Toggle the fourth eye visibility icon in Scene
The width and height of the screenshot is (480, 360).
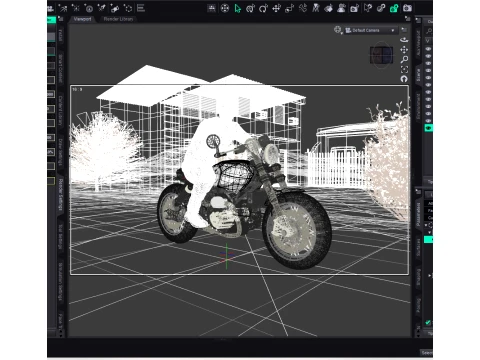(428, 70)
